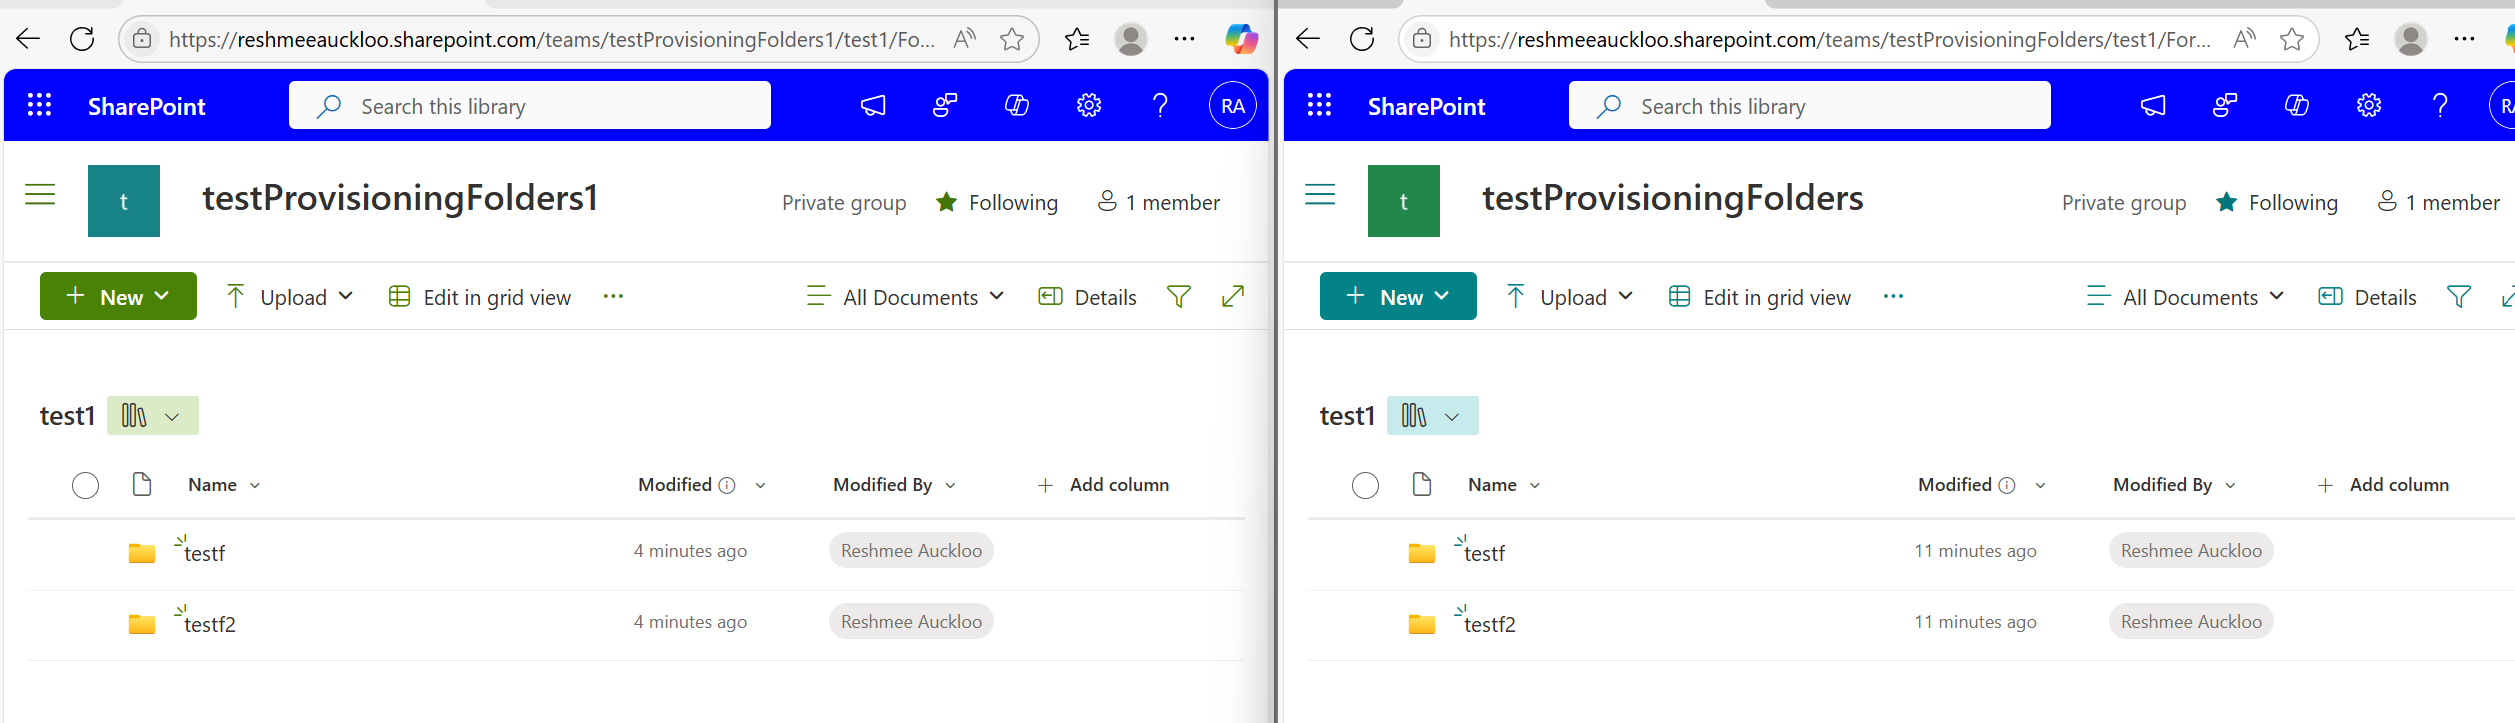Open the Copilot icon in the left SharePoint header

[x=1017, y=105]
